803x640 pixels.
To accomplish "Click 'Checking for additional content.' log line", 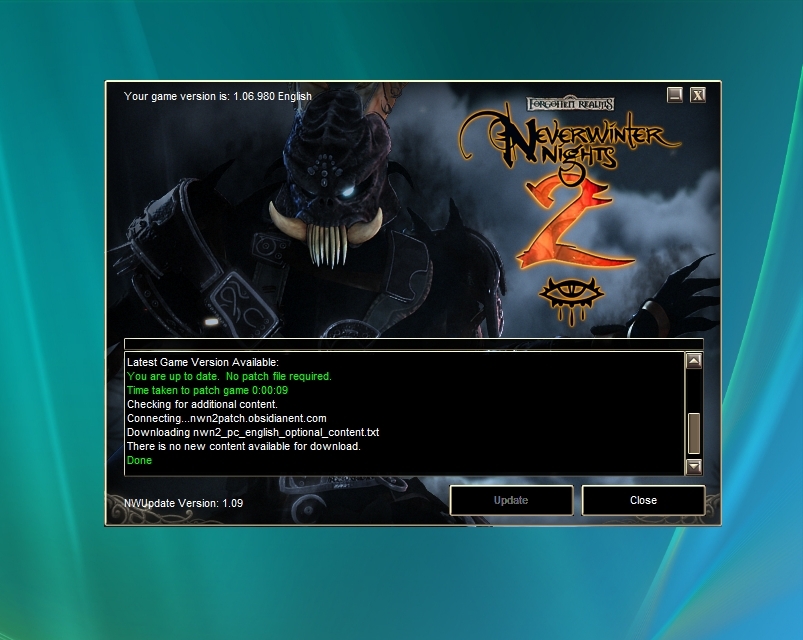I will point(202,404).
